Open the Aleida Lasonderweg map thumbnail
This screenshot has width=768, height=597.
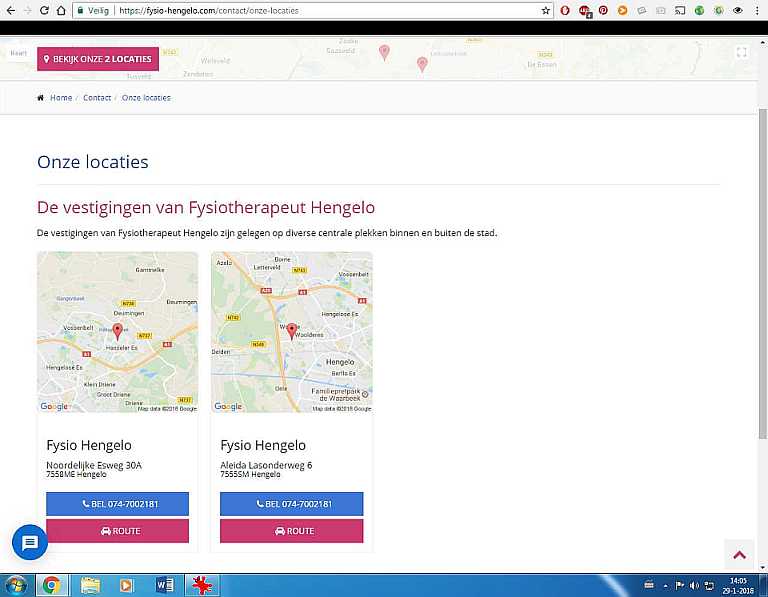292,332
